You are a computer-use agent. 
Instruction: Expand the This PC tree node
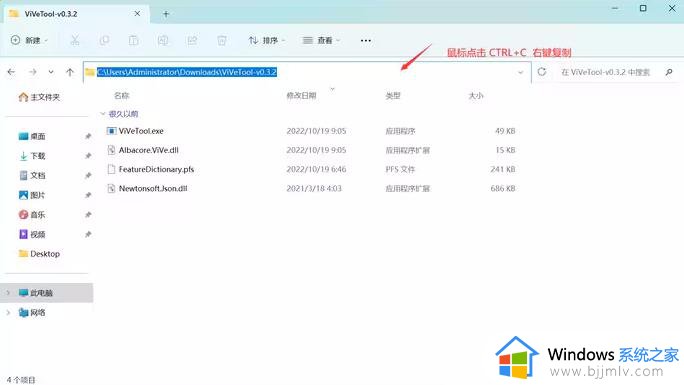click(8, 293)
